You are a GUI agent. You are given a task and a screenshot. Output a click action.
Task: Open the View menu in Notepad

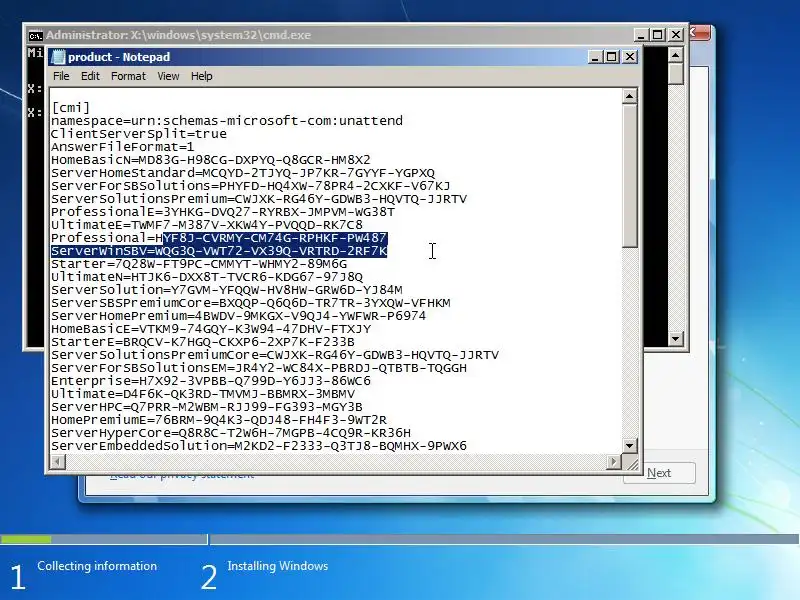point(168,76)
